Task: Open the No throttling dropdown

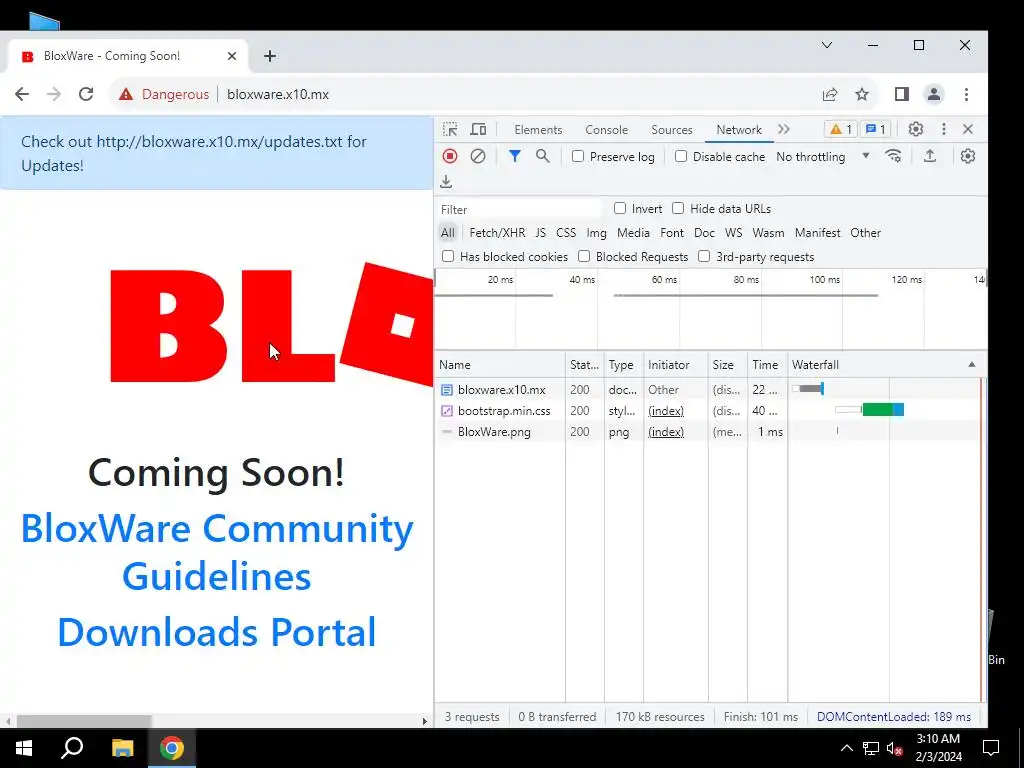Action: pos(823,157)
